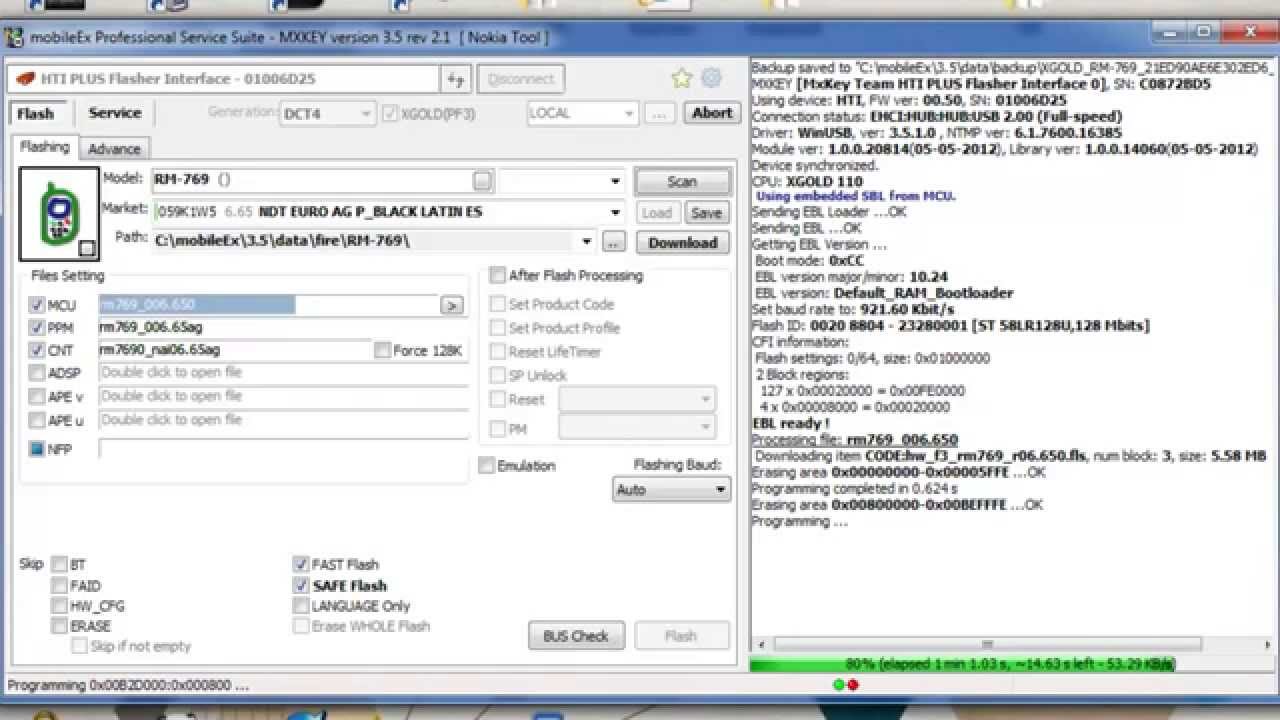The height and width of the screenshot is (720, 1280).
Task: Uncheck the PPM file checkbox
Action: pyautogui.click(x=37, y=328)
